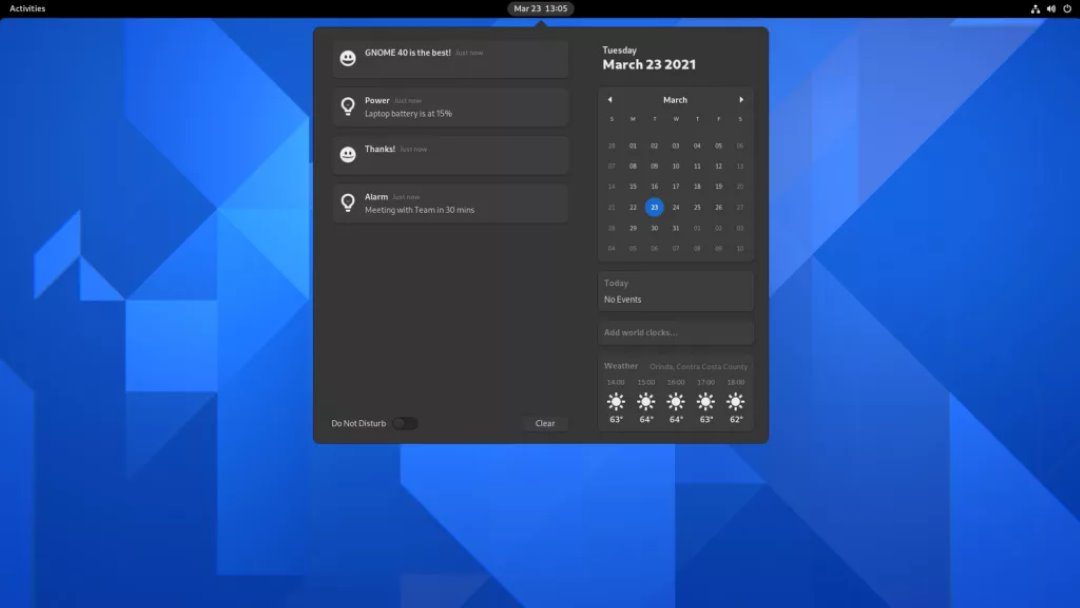Click the power icon in top bar
The width and height of the screenshot is (1080, 608).
tap(1067, 9)
